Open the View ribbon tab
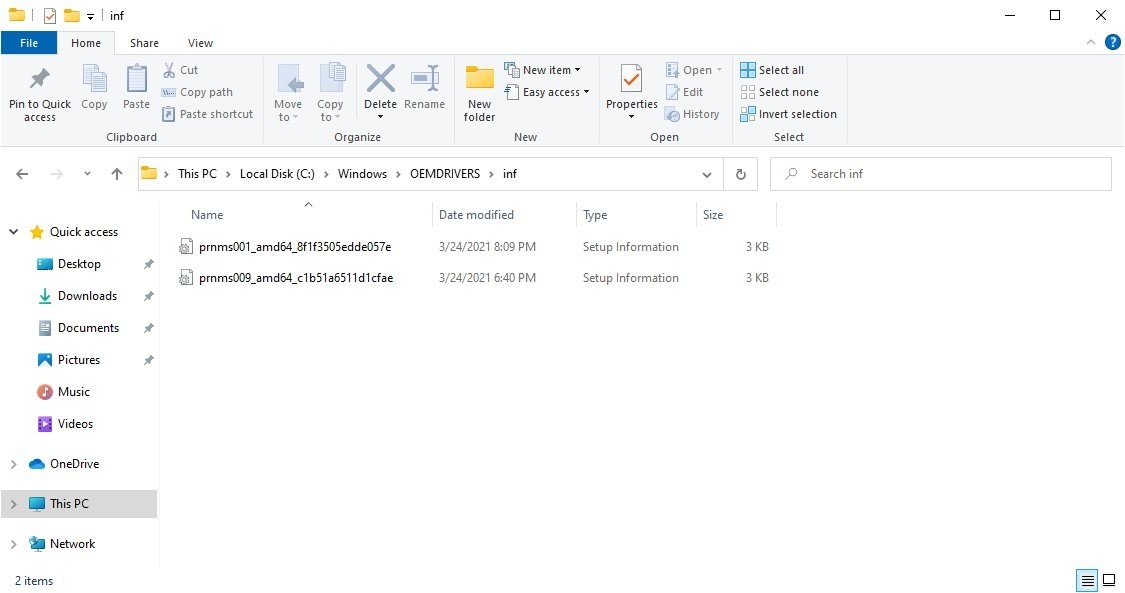This screenshot has width=1125, height=593. pos(200,43)
